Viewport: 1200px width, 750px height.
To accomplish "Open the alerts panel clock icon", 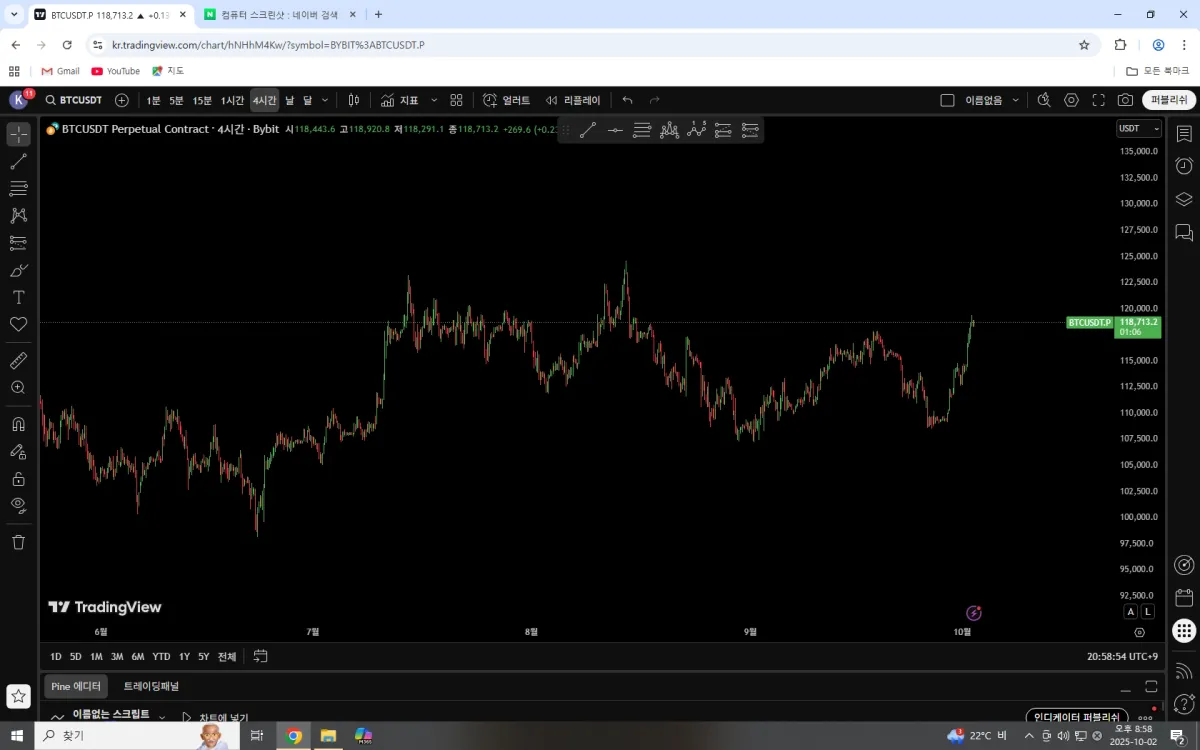I will (1184, 166).
